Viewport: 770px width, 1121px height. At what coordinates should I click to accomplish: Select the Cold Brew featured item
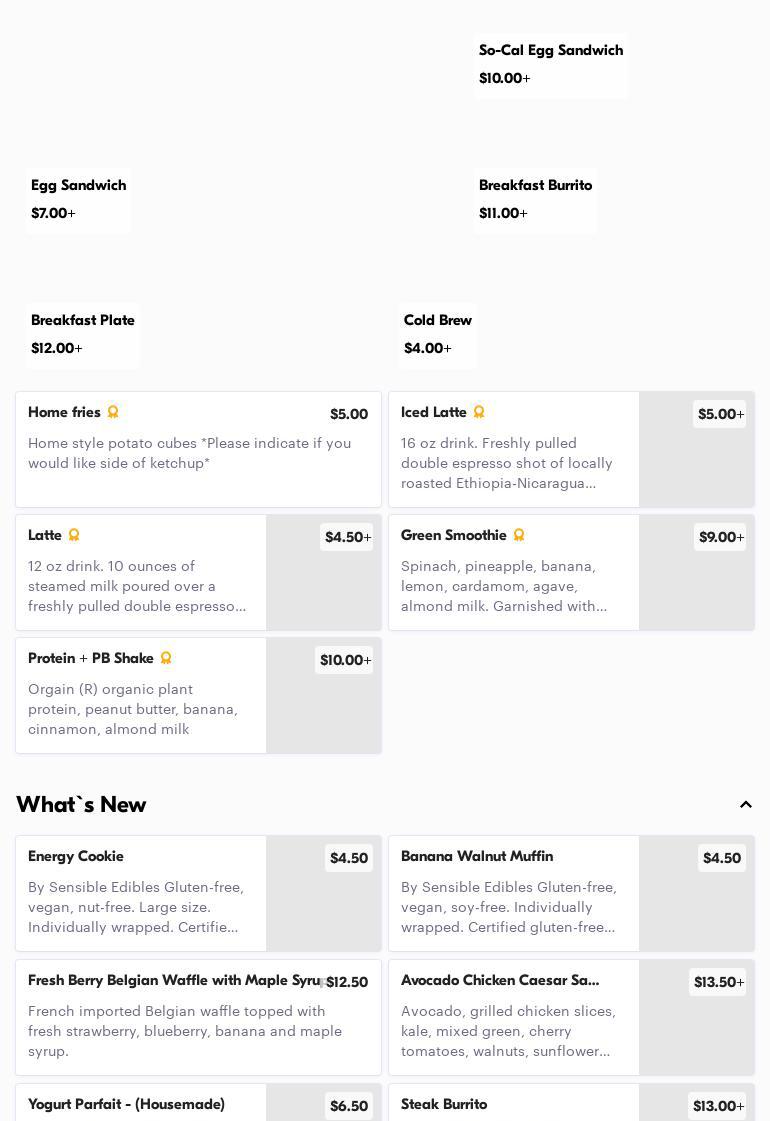click(437, 334)
